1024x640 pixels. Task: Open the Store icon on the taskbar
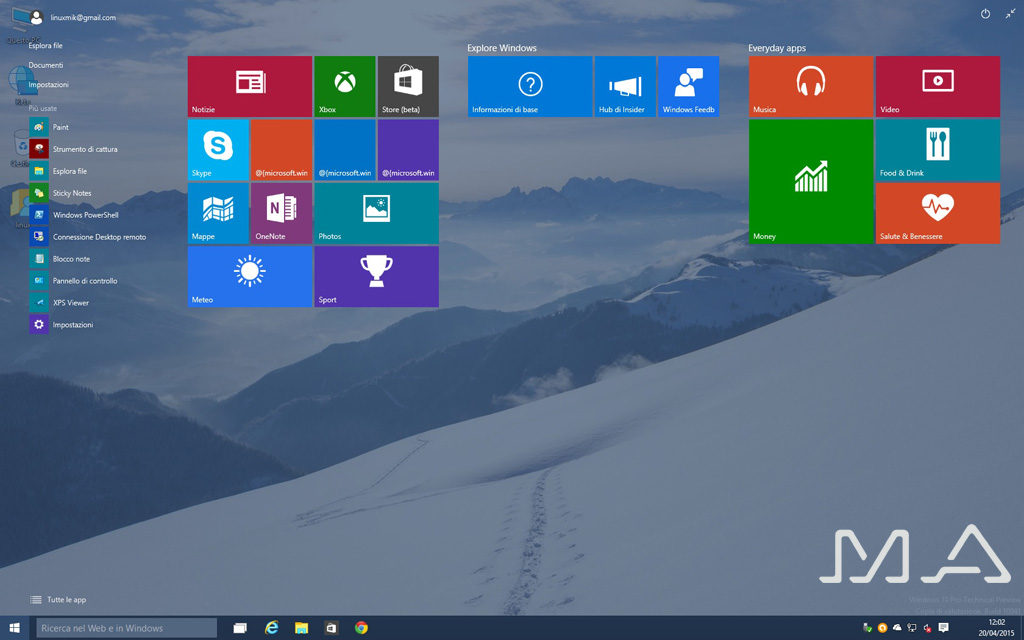(x=331, y=628)
